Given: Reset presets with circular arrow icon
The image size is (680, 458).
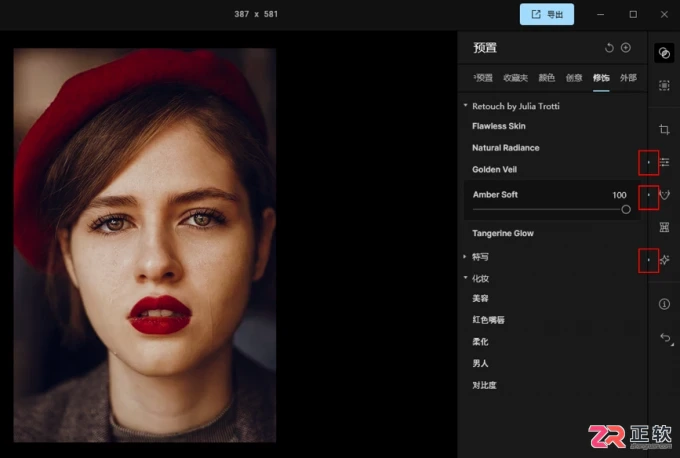Looking at the screenshot, I should pyautogui.click(x=609, y=48).
